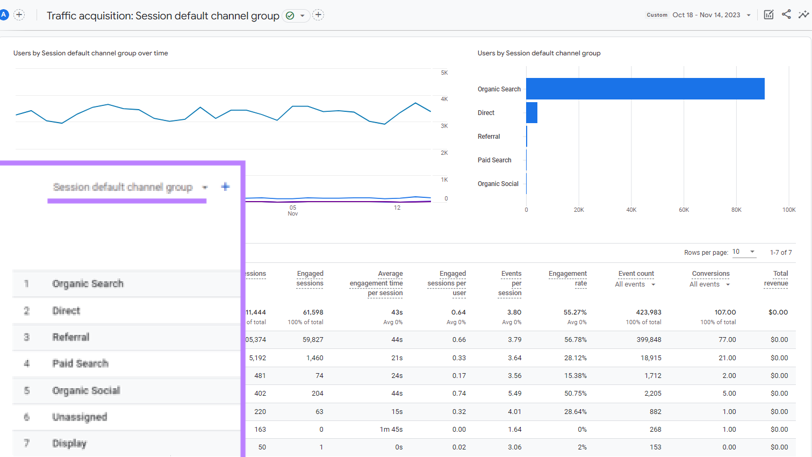Sort table by Engagement rate column
Image resolution: width=812 pixels, height=457 pixels.
tap(567, 278)
